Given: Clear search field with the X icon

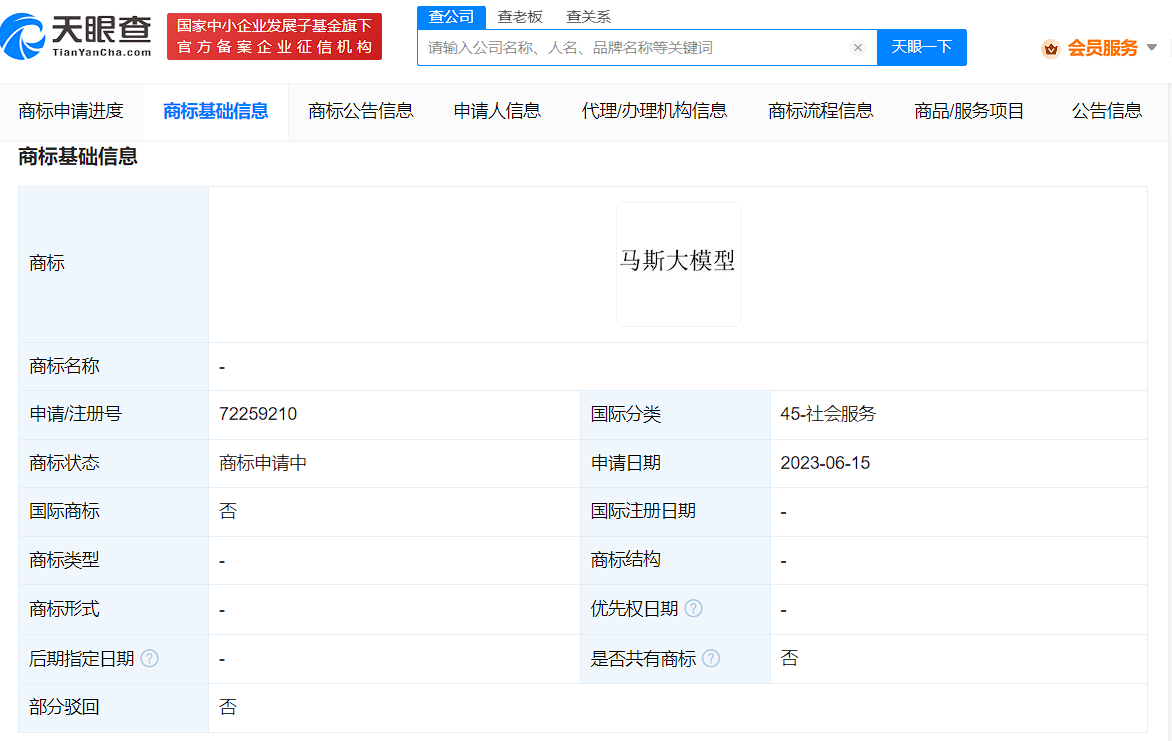Looking at the screenshot, I should tap(857, 47).
